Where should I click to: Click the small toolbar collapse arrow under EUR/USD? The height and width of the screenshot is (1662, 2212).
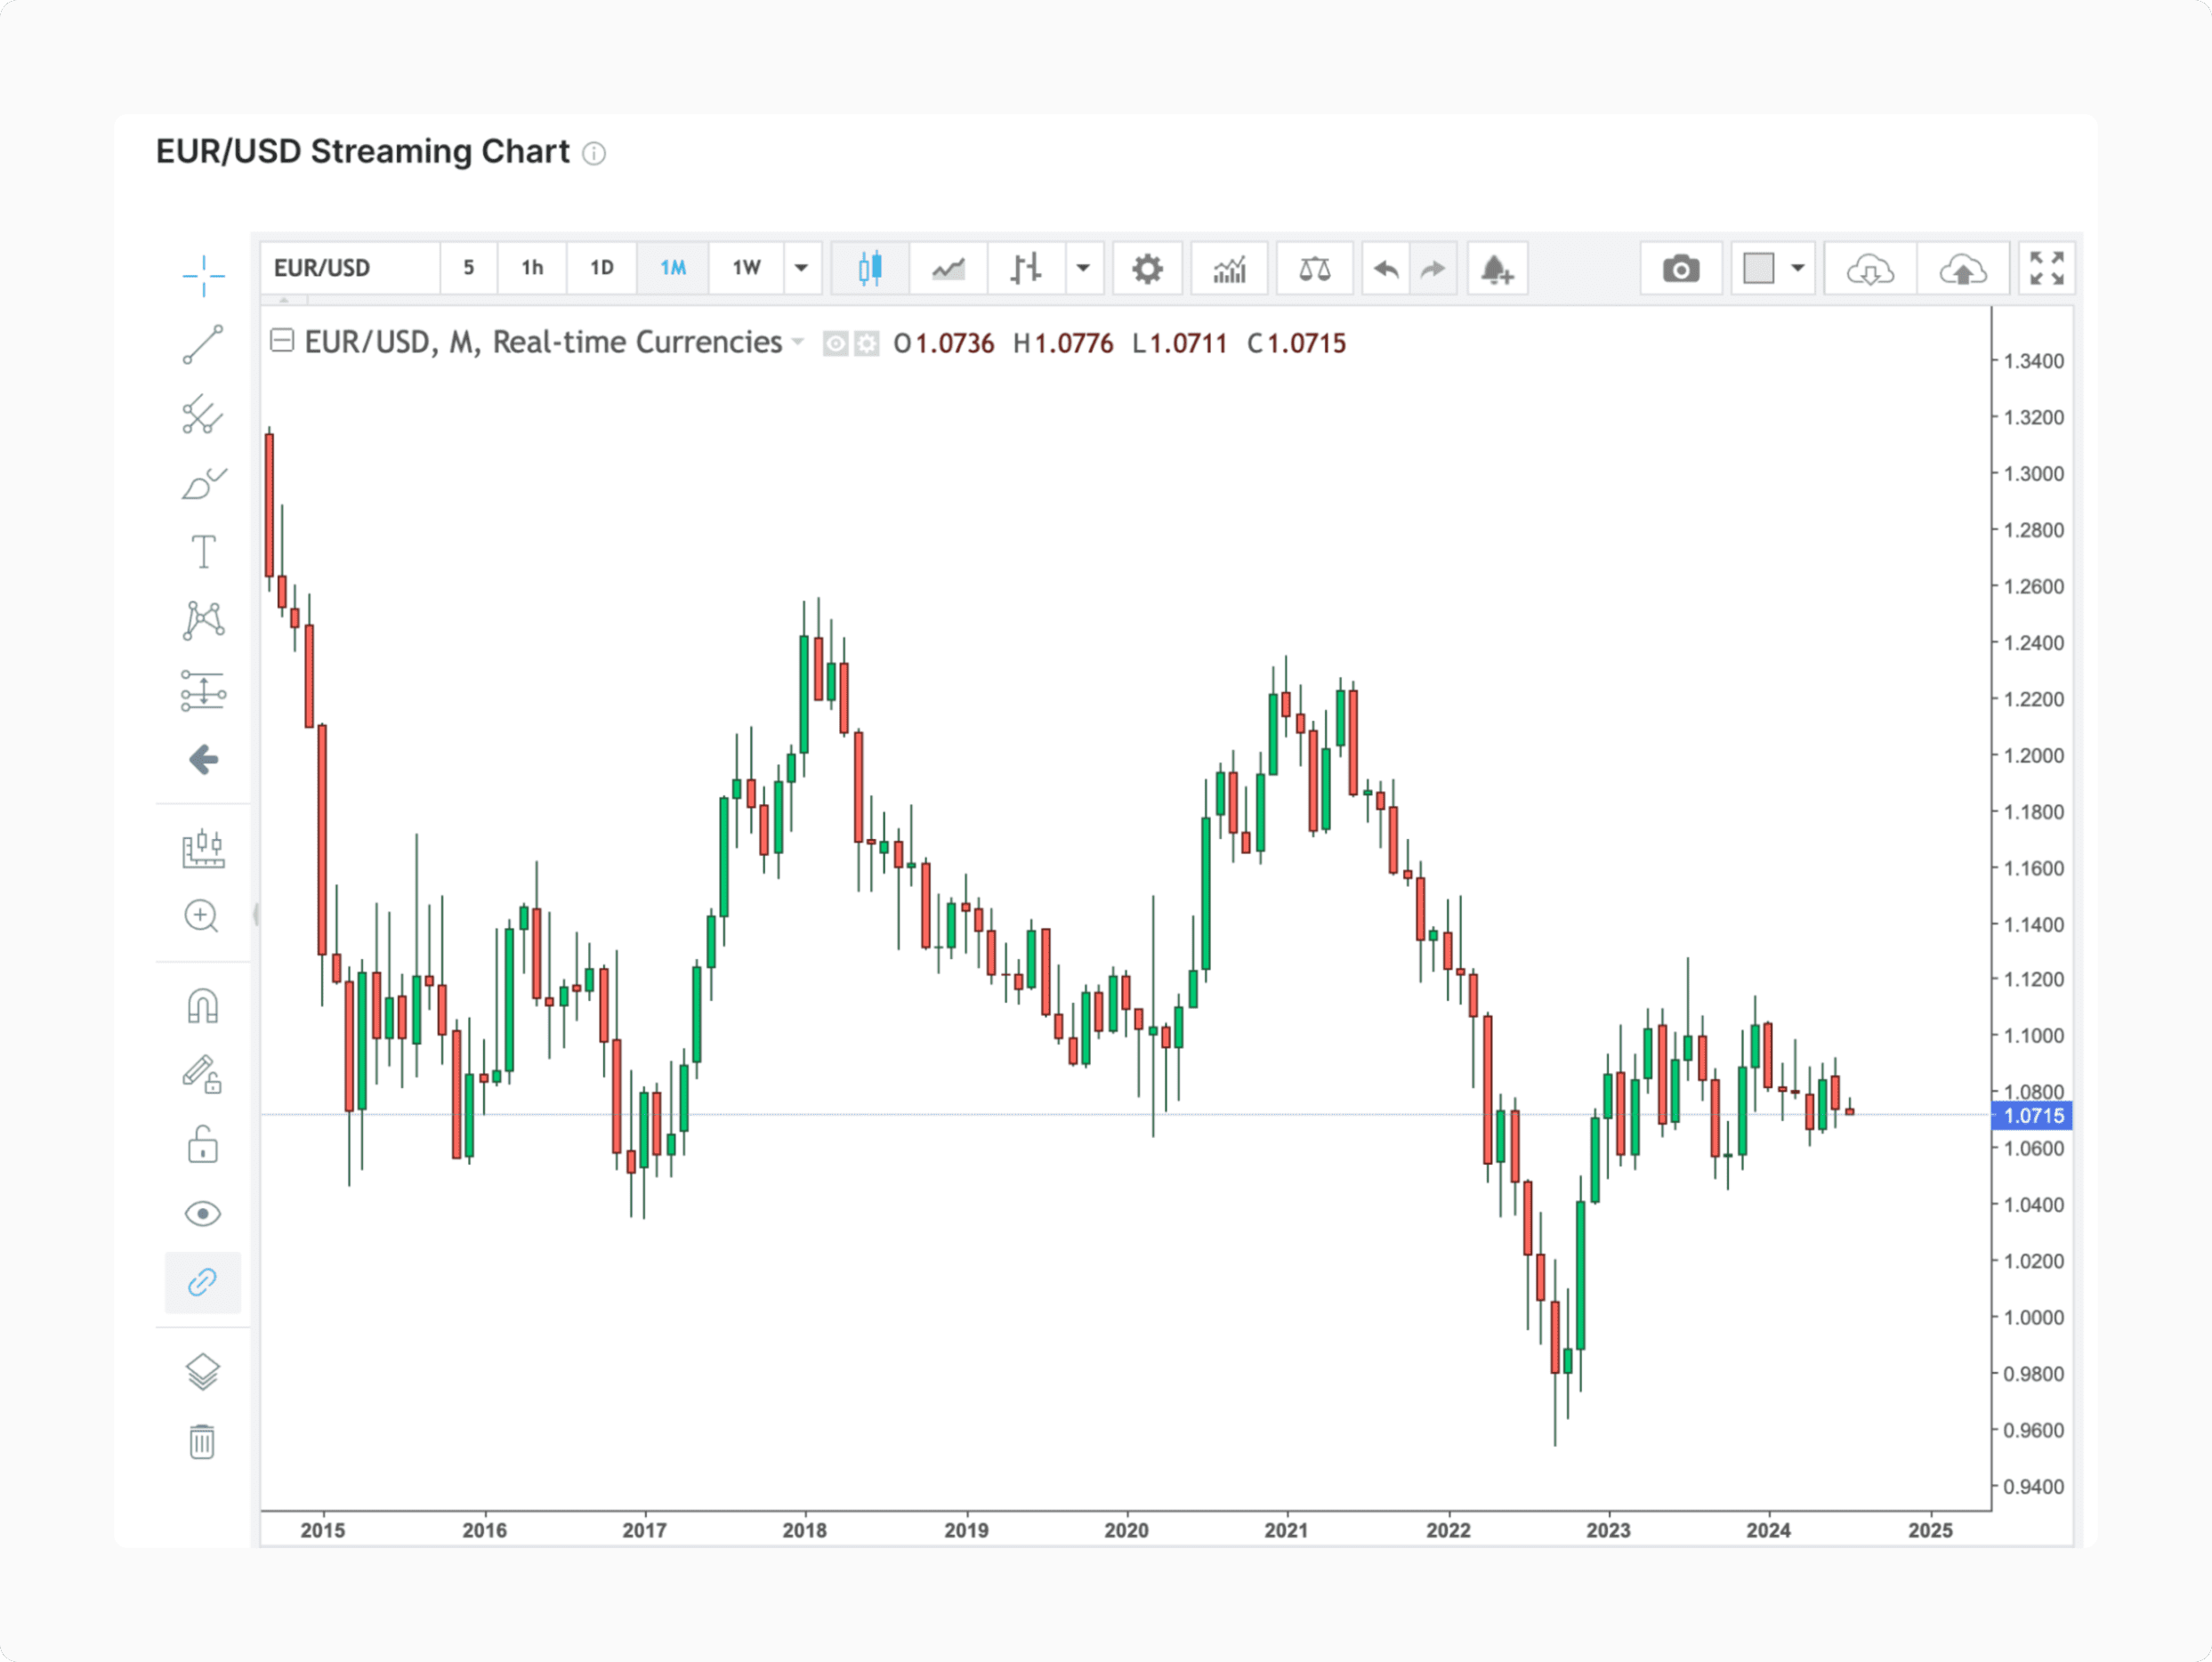(285, 300)
